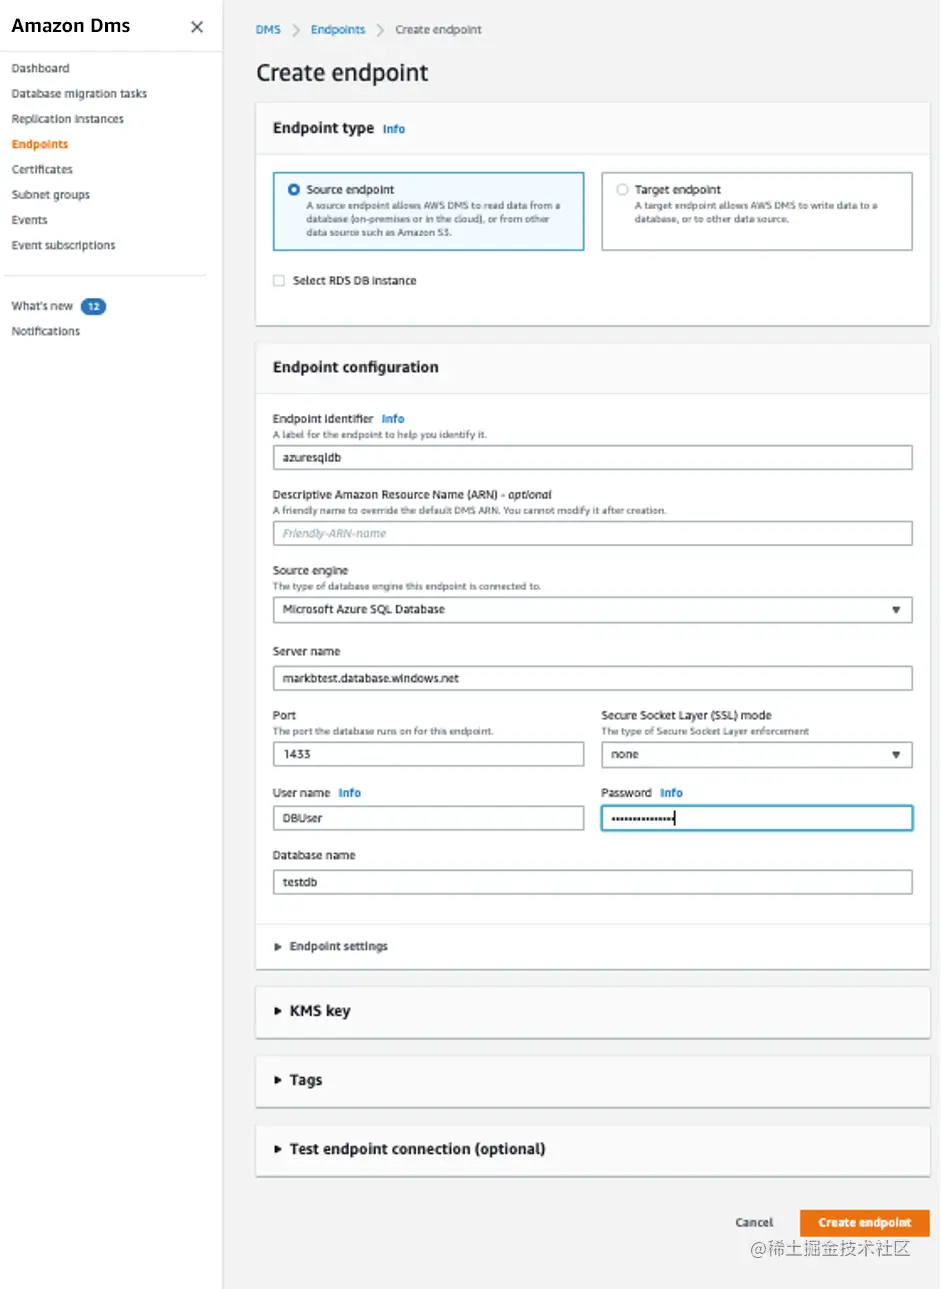Click the Endpoint identifier field azuresqldb
Viewport: 941px width, 1289px height.
[592, 457]
